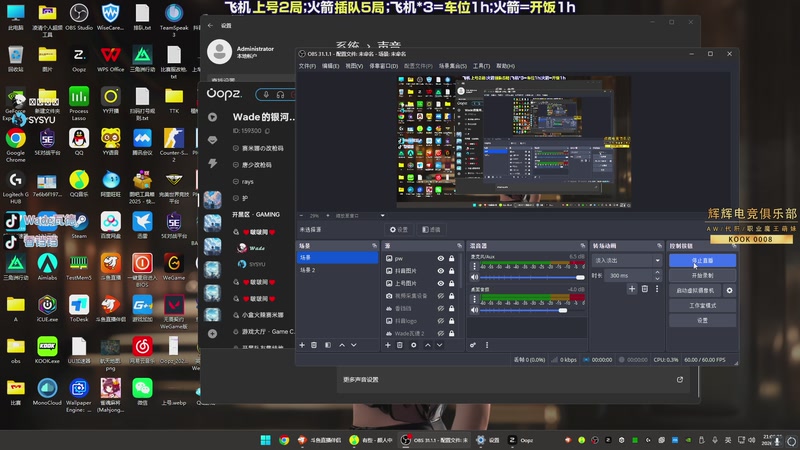Open 滤镜 button in source toolbar
Screen dimensions: 800x450
(431, 230)
